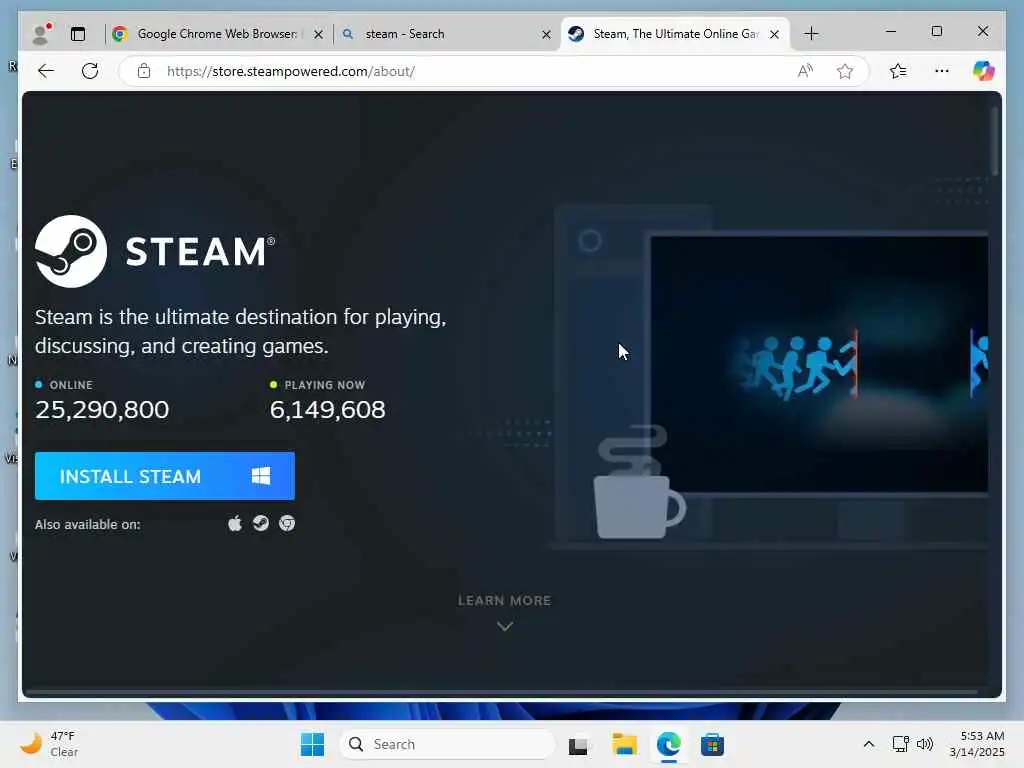Click the ONLINE count 25,290,800
This screenshot has height=768, width=1024.
coord(102,409)
